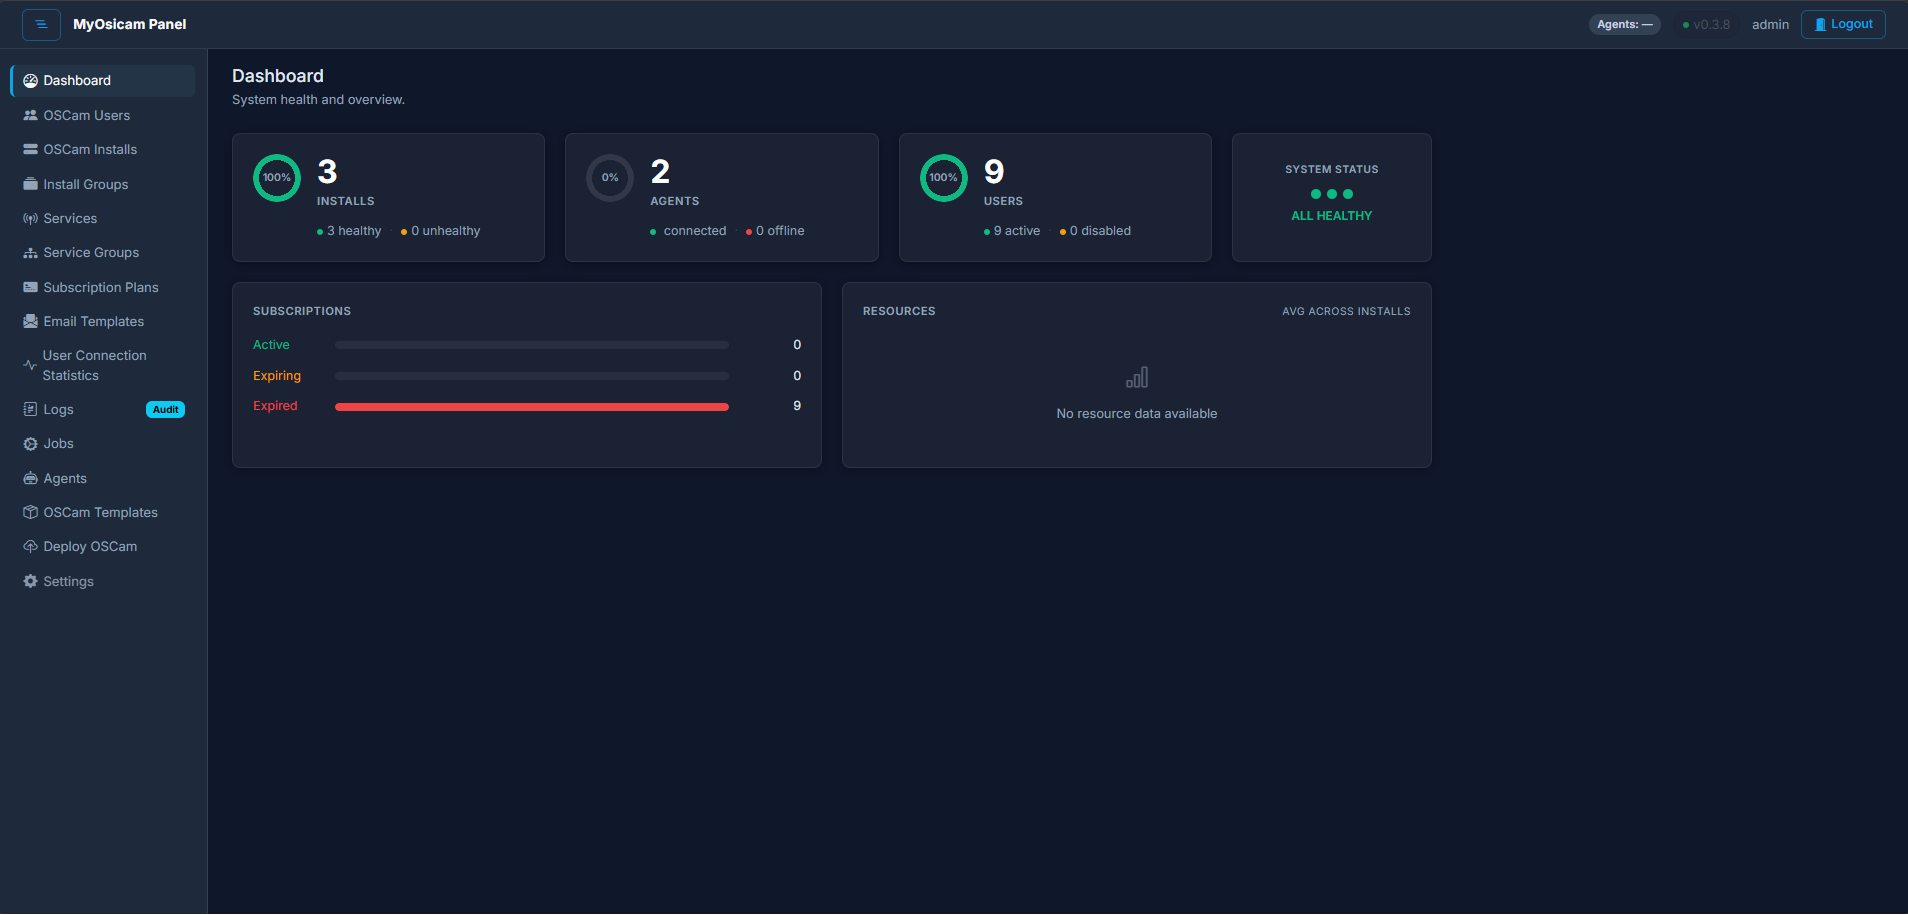Click the MyOsicam Panel title

[130, 24]
